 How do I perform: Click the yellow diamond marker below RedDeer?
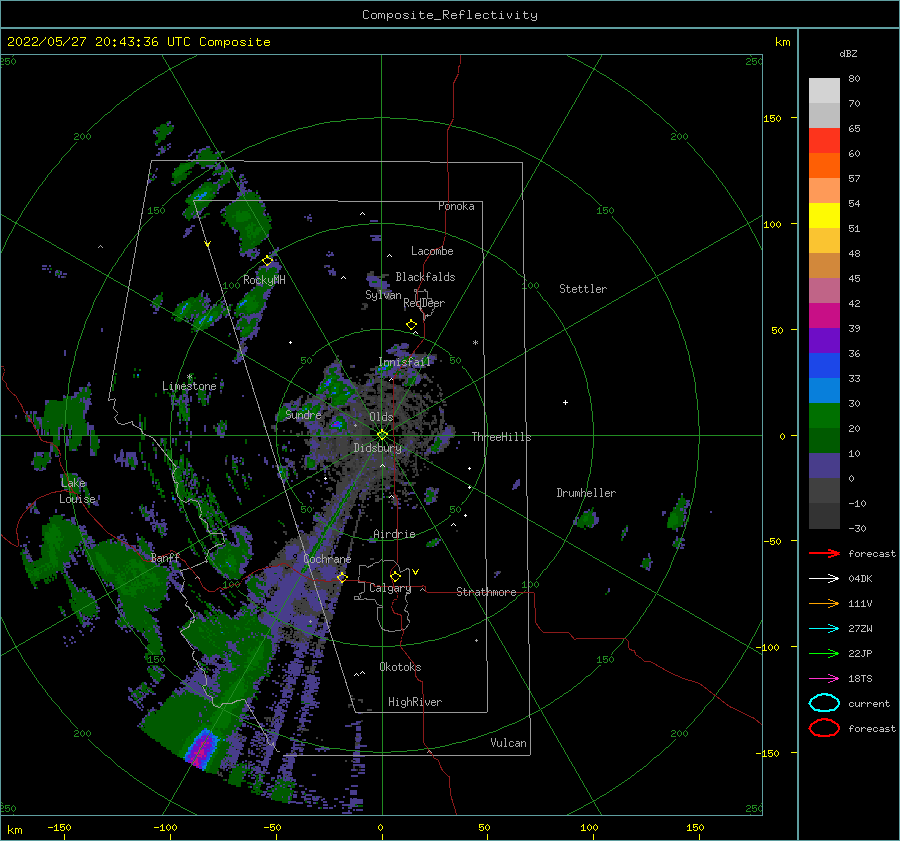pyautogui.click(x=411, y=325)
